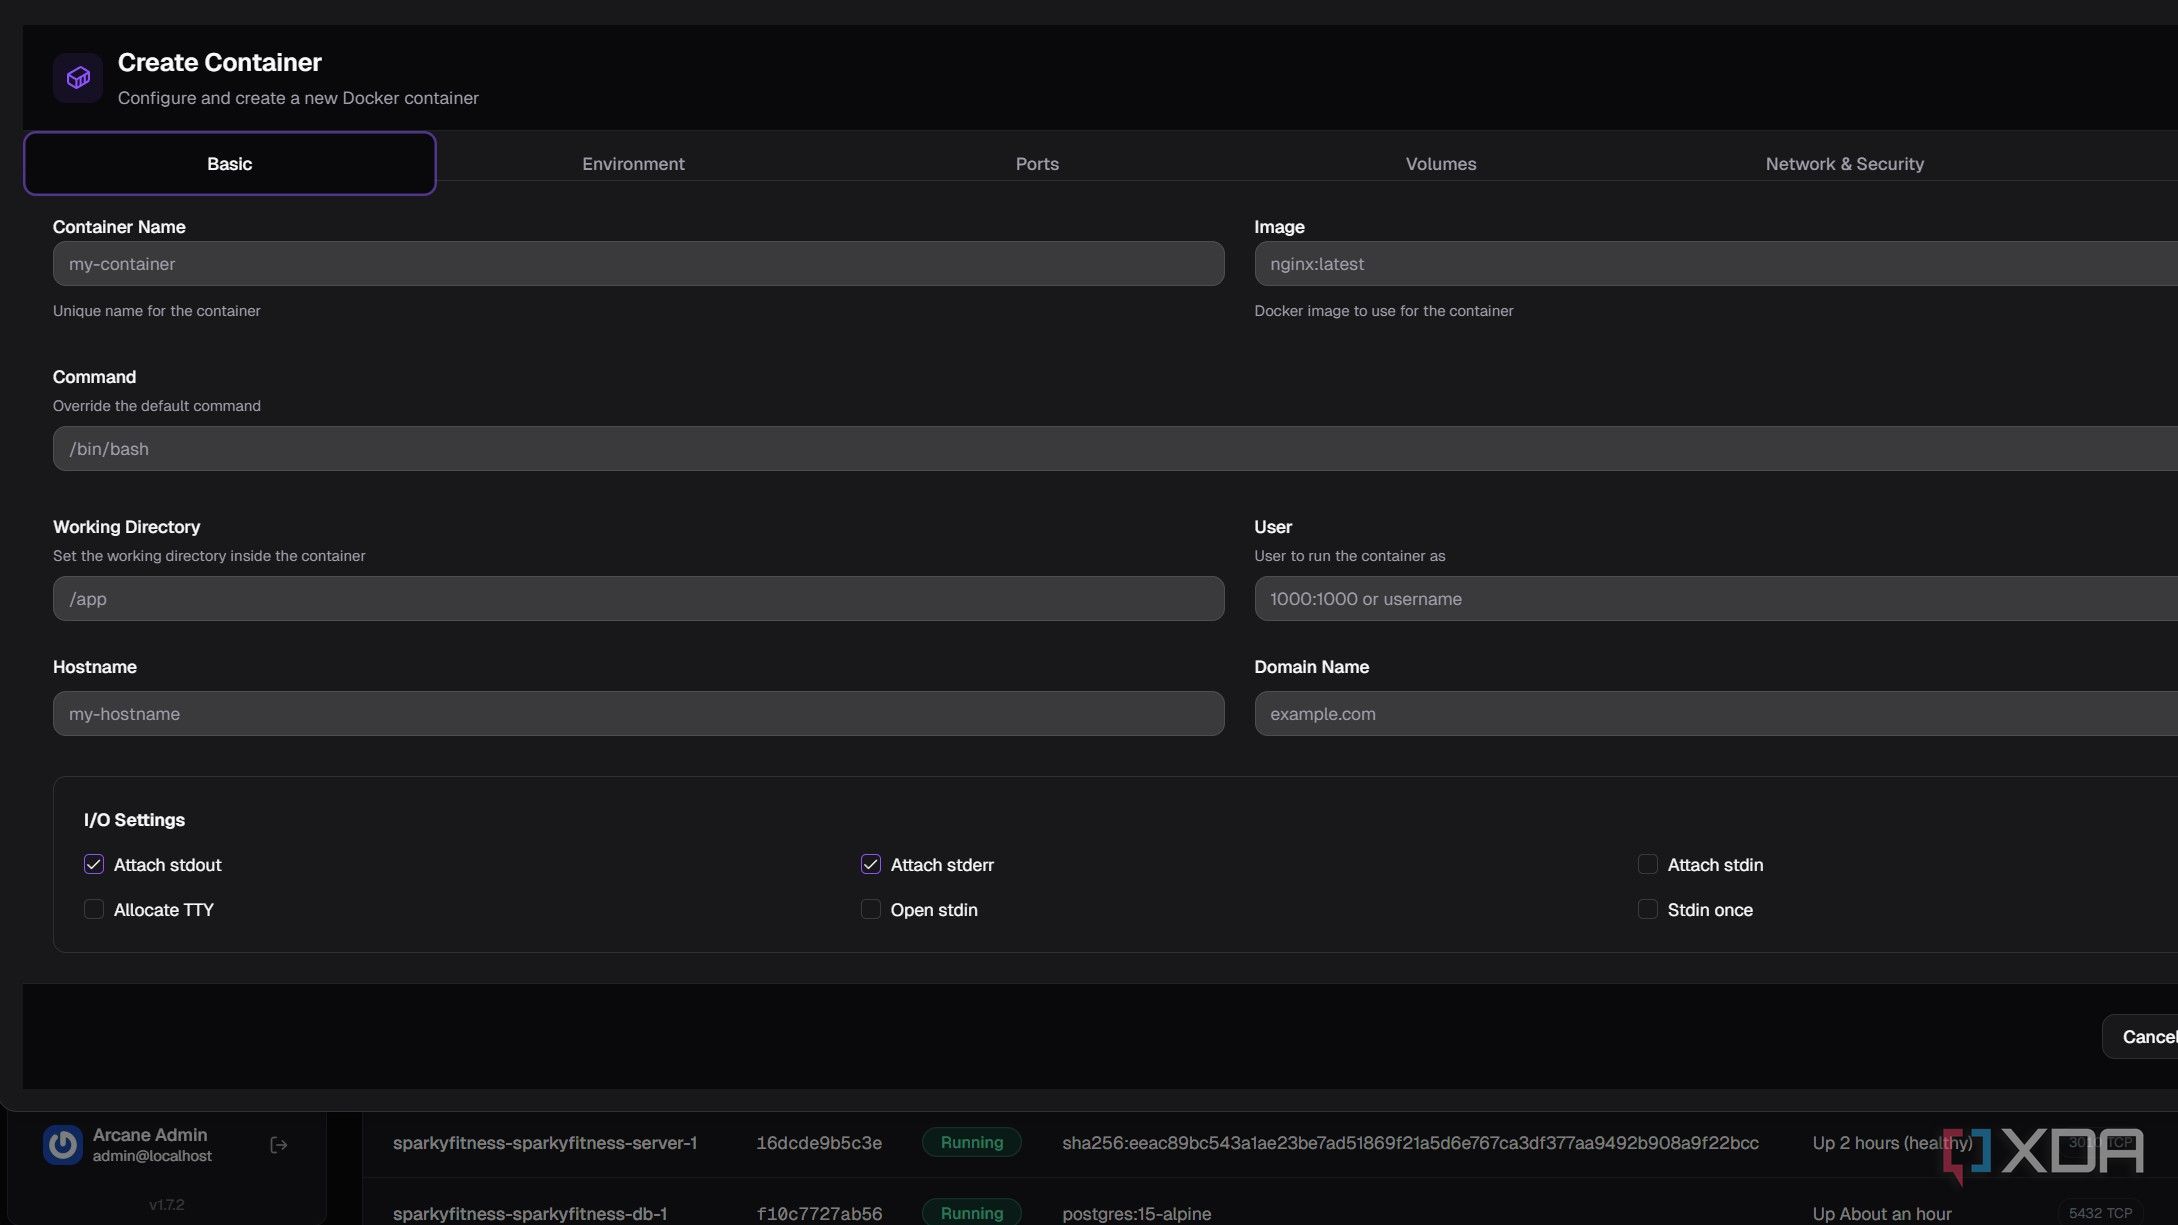Click the sparkyfitness-sparkyfitness-db-1 container name
Image resolution: width=2178 pixels, height=1225 pixels.
tap(530, 1213)
